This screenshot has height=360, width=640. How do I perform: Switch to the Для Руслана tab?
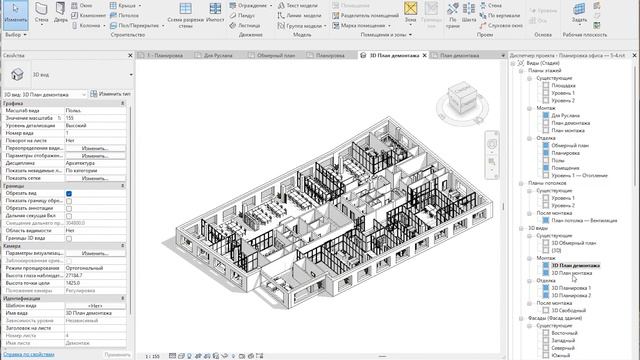218,56
